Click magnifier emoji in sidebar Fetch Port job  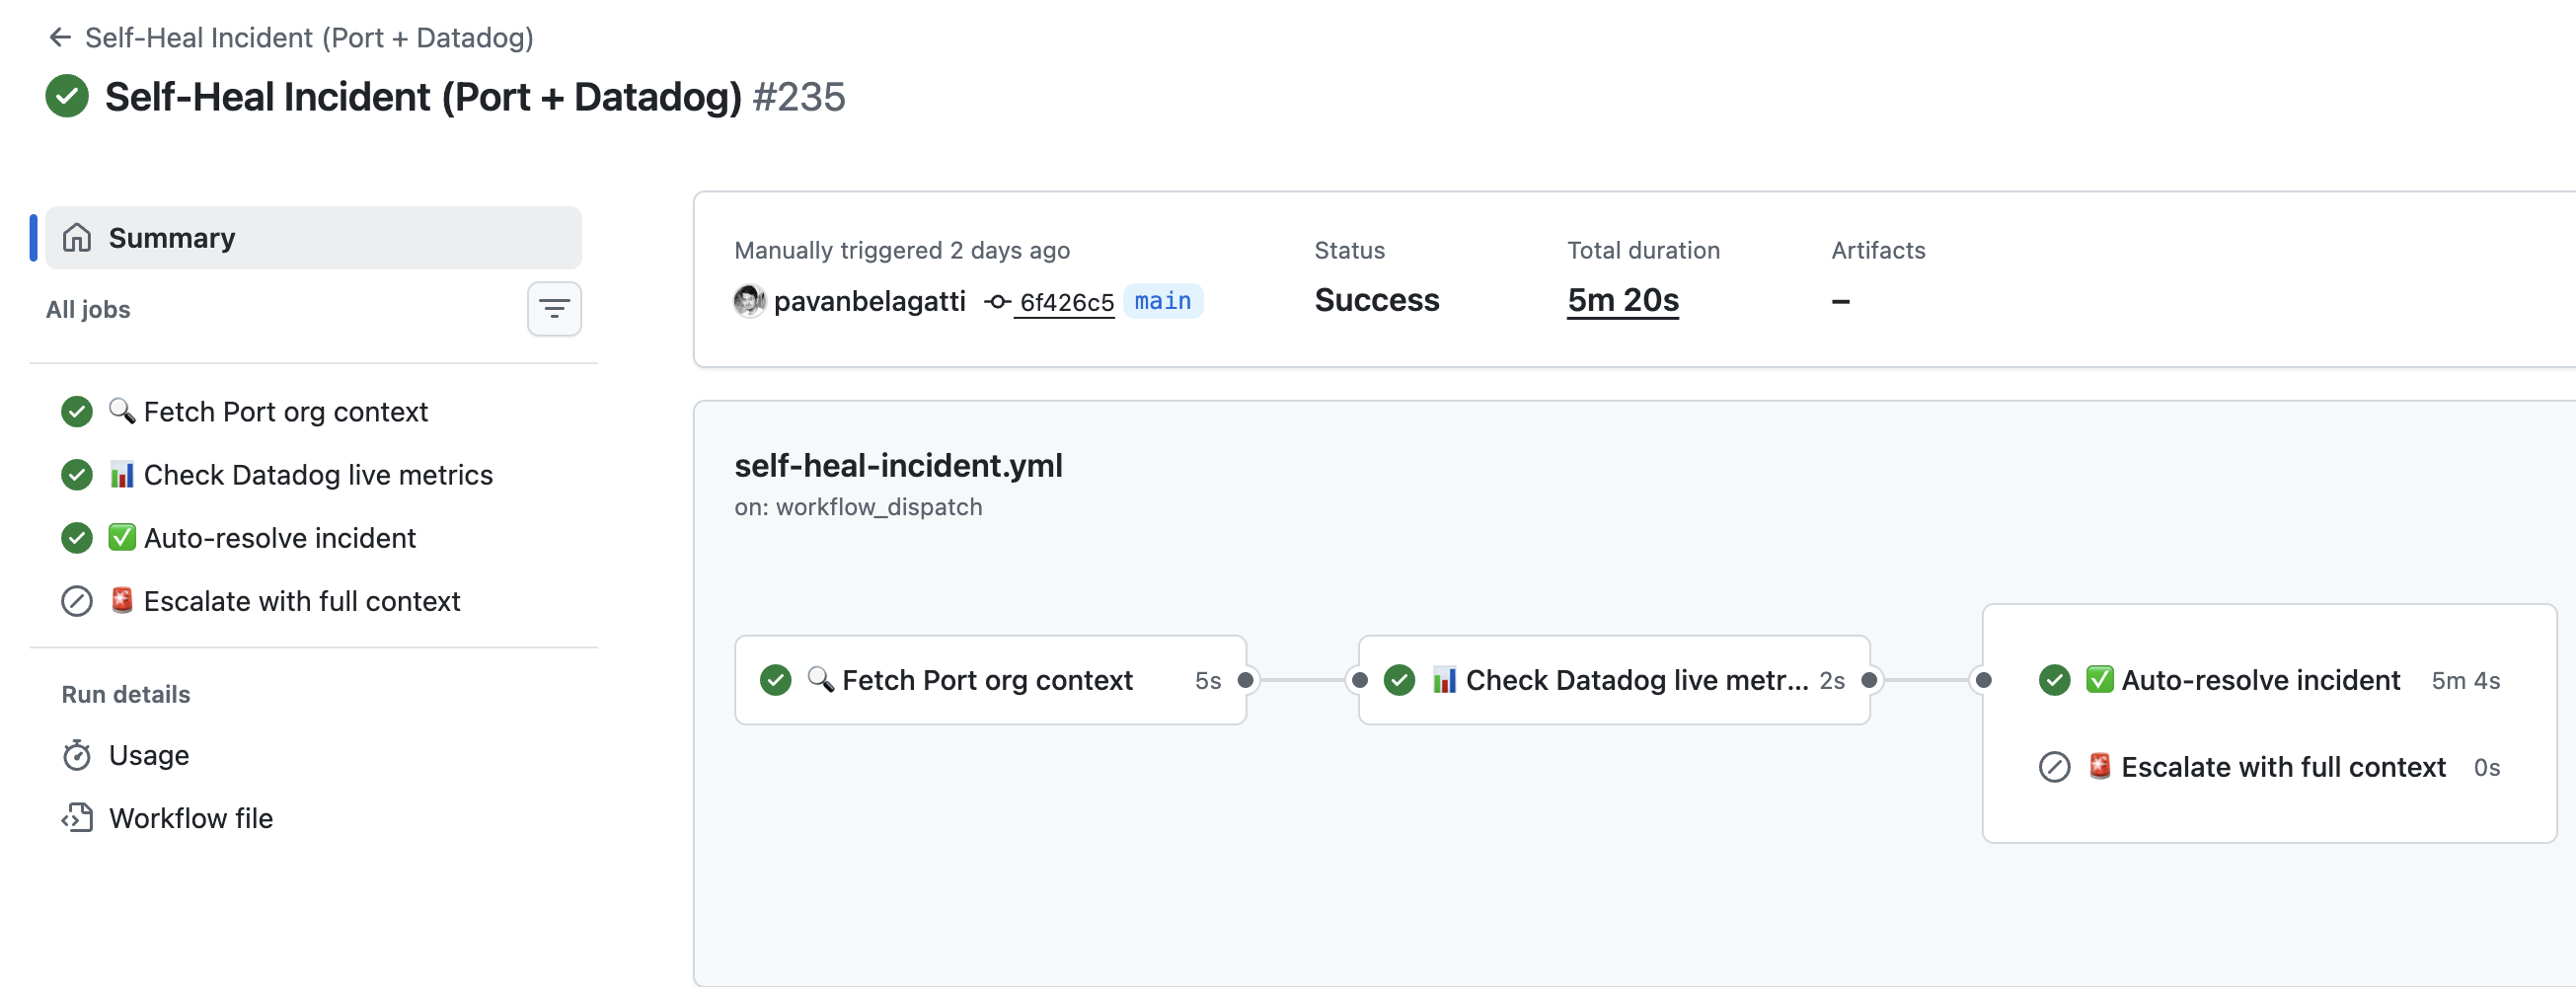pos(122,410)
